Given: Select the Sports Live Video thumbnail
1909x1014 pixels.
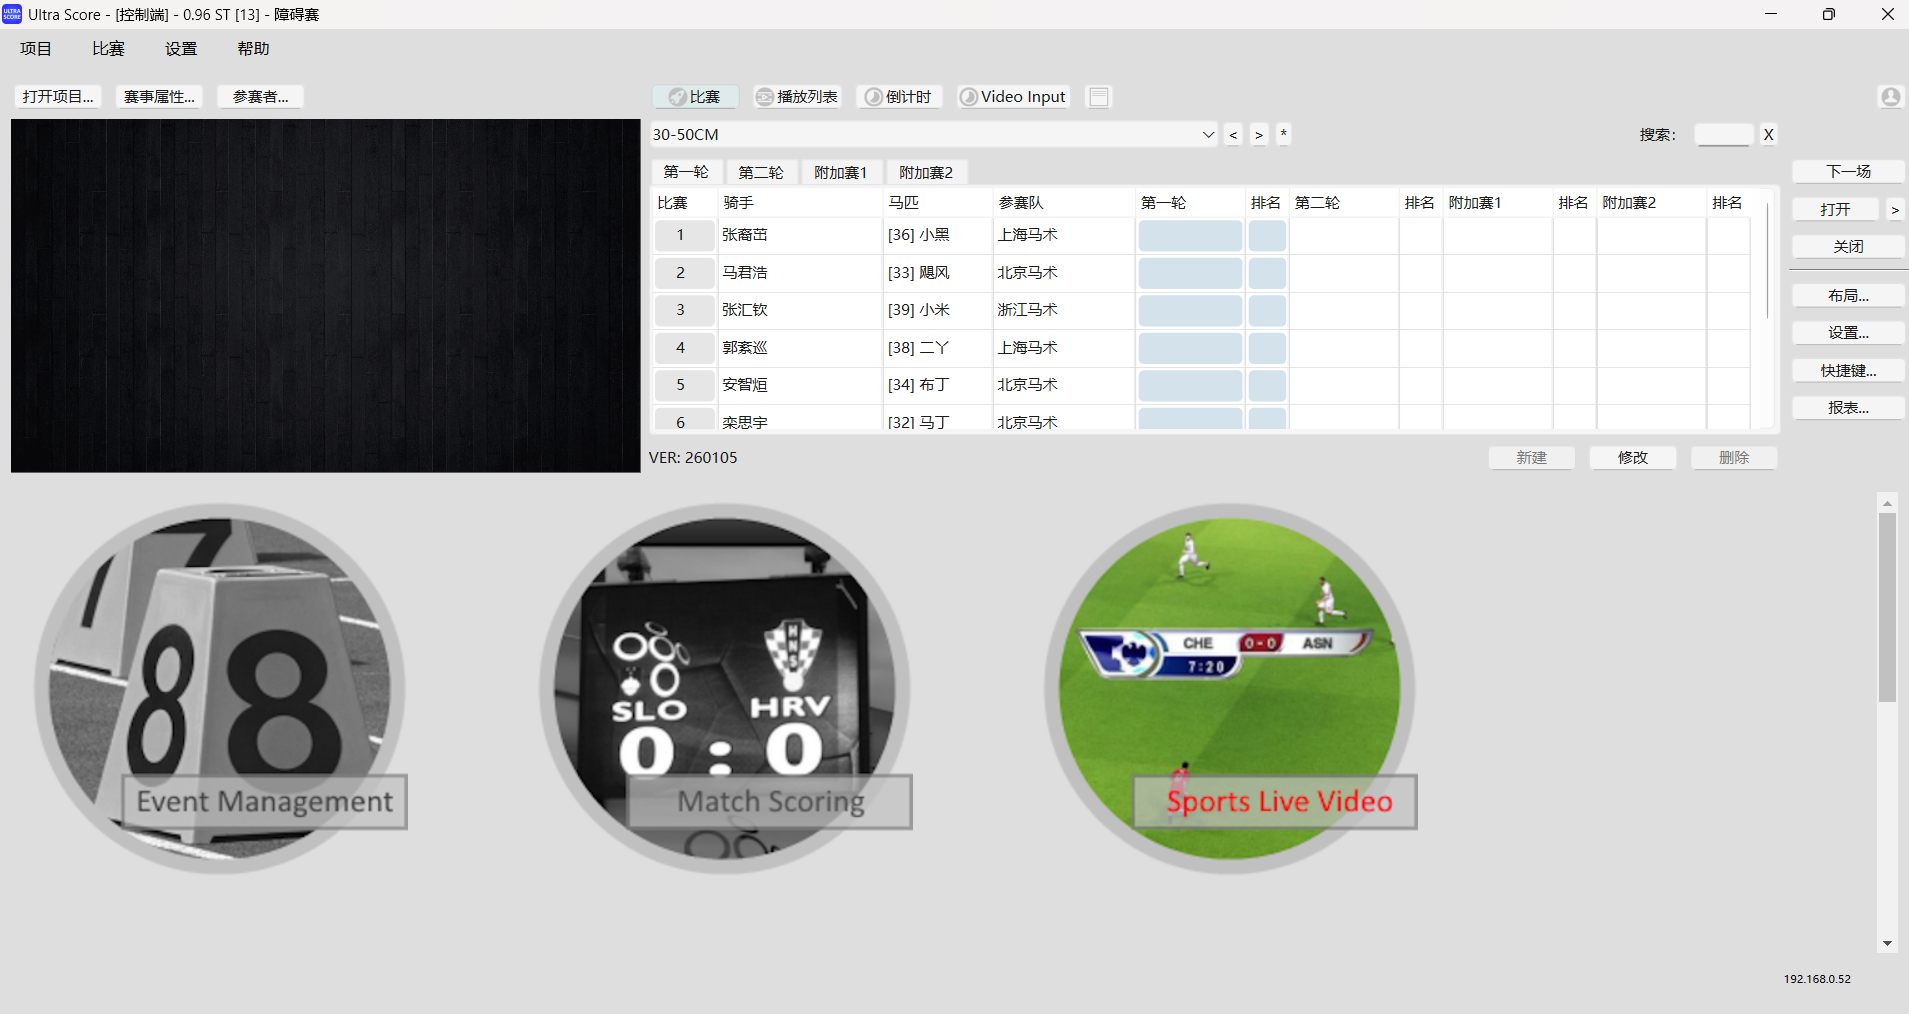Looking at the screenshot, I should (1230, 688).
